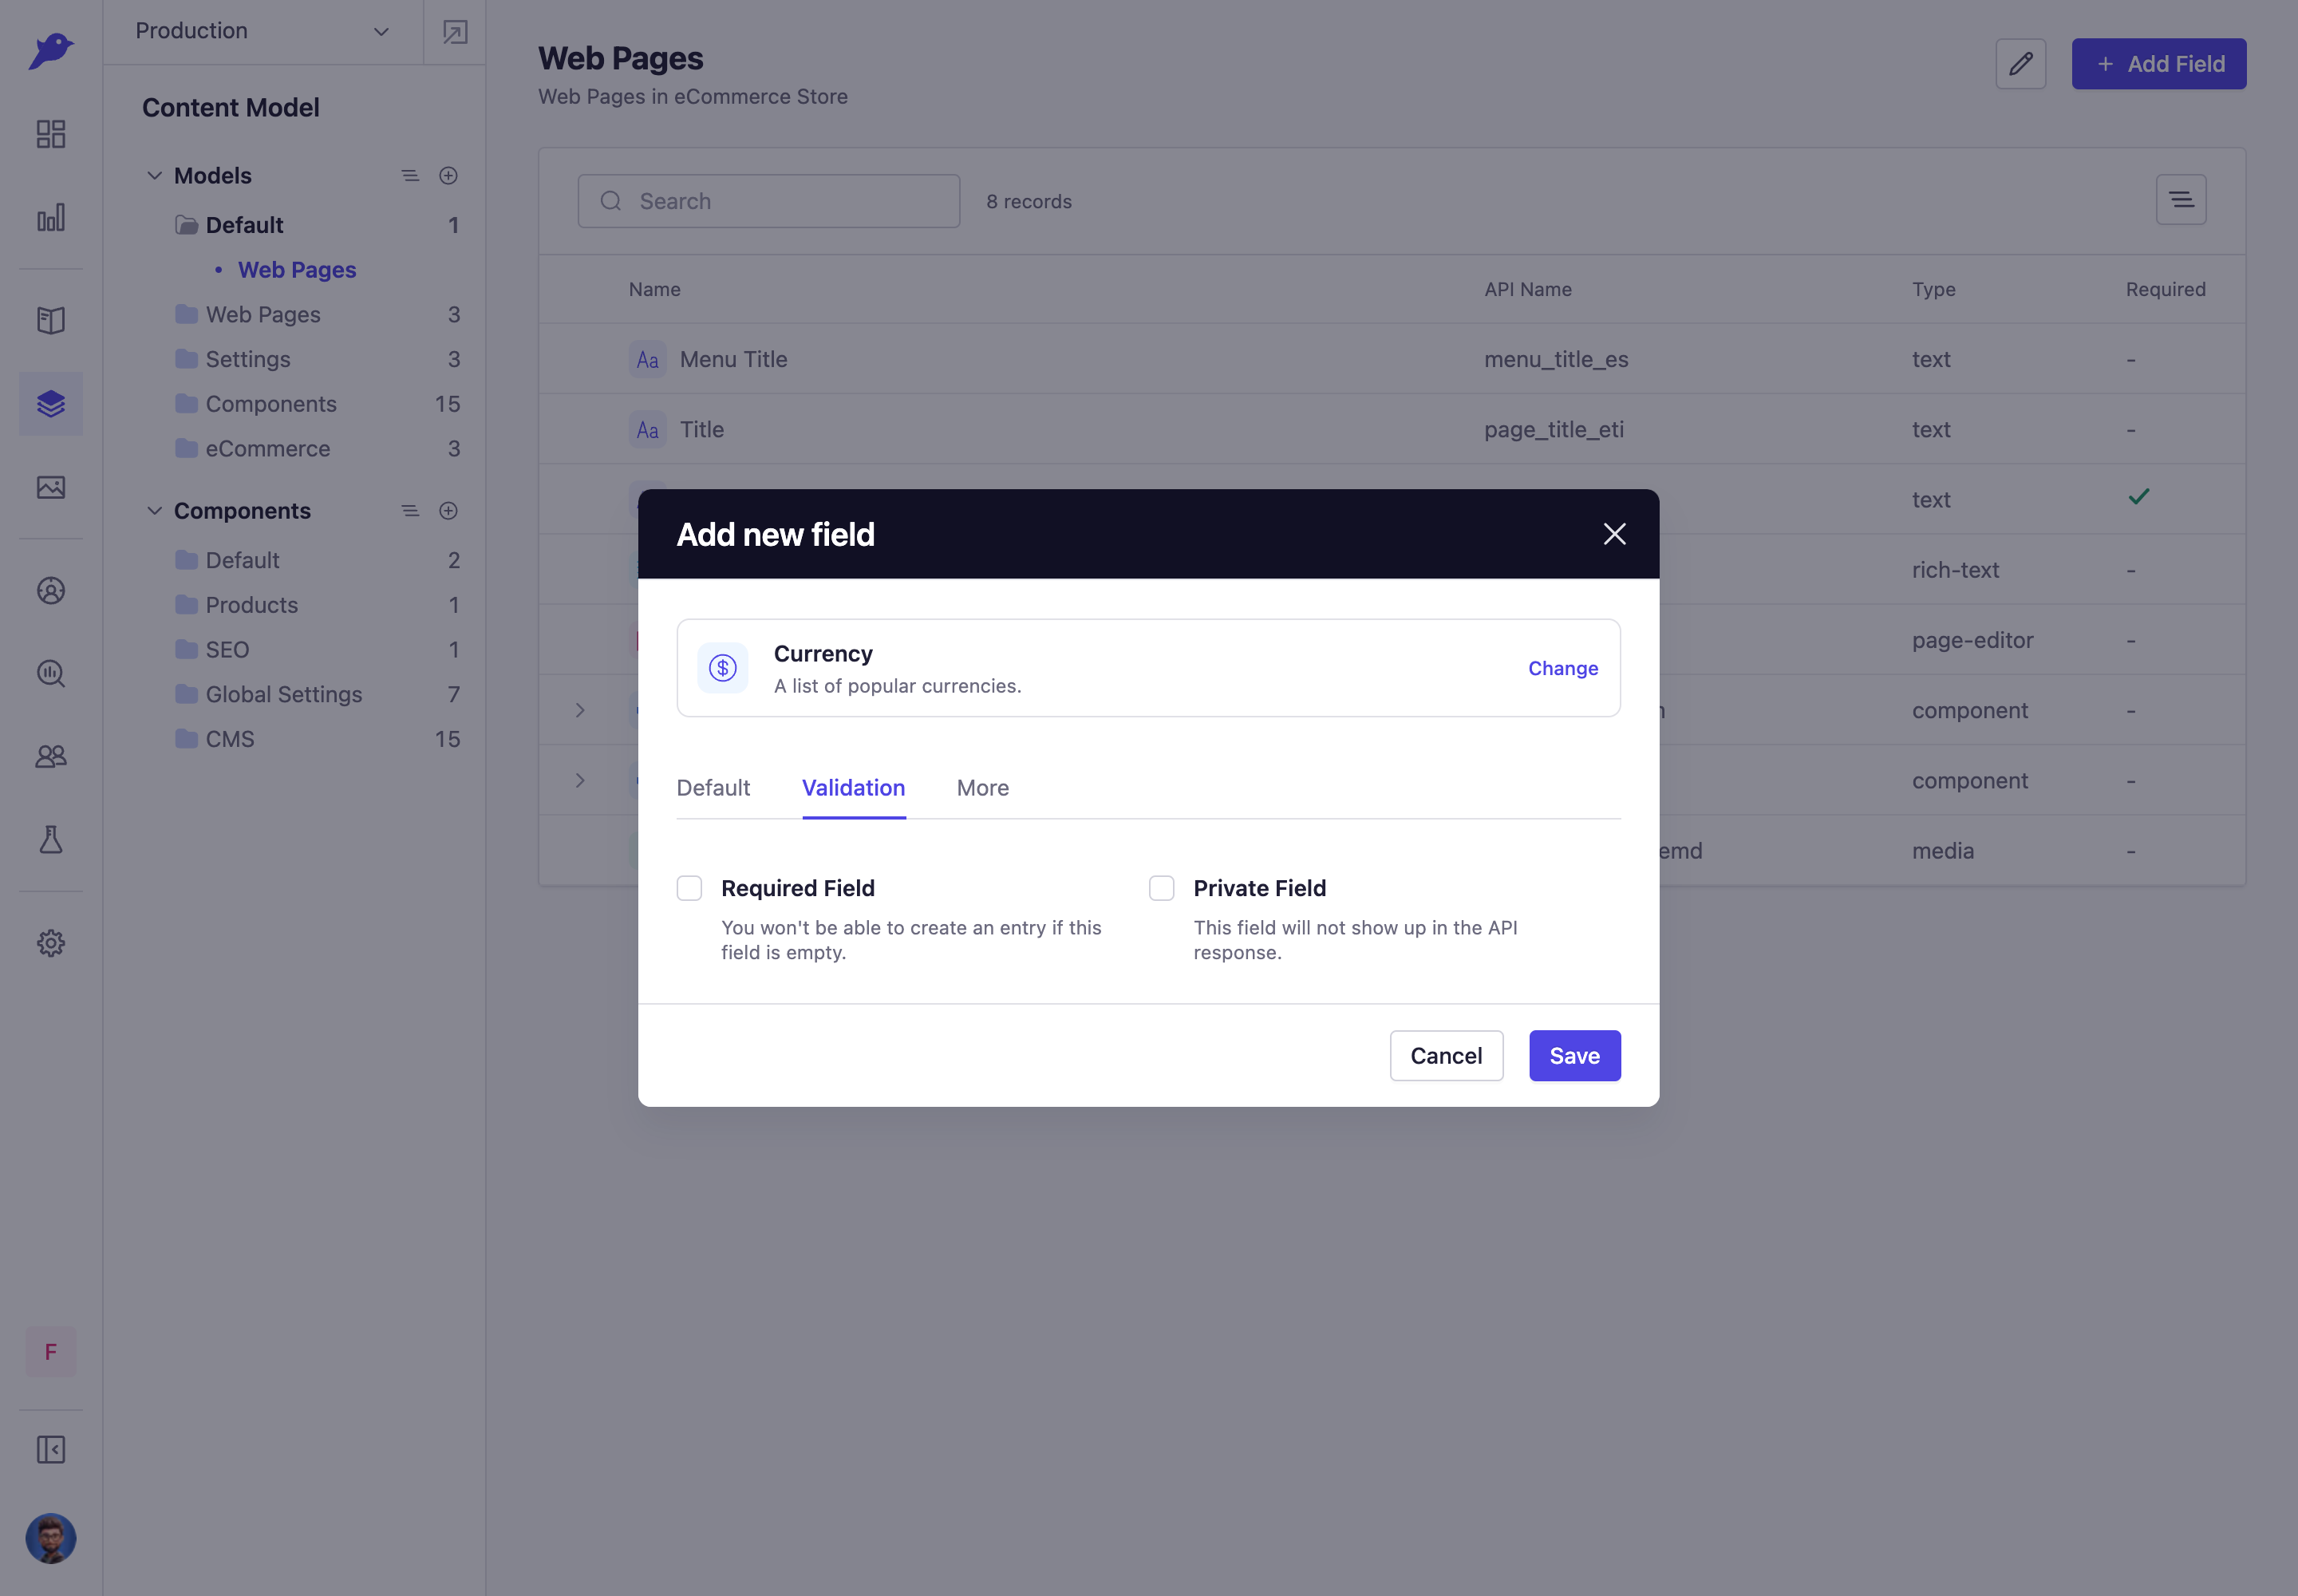
Task: Open the bar chart analytics icon
Action: pos(51,217)
